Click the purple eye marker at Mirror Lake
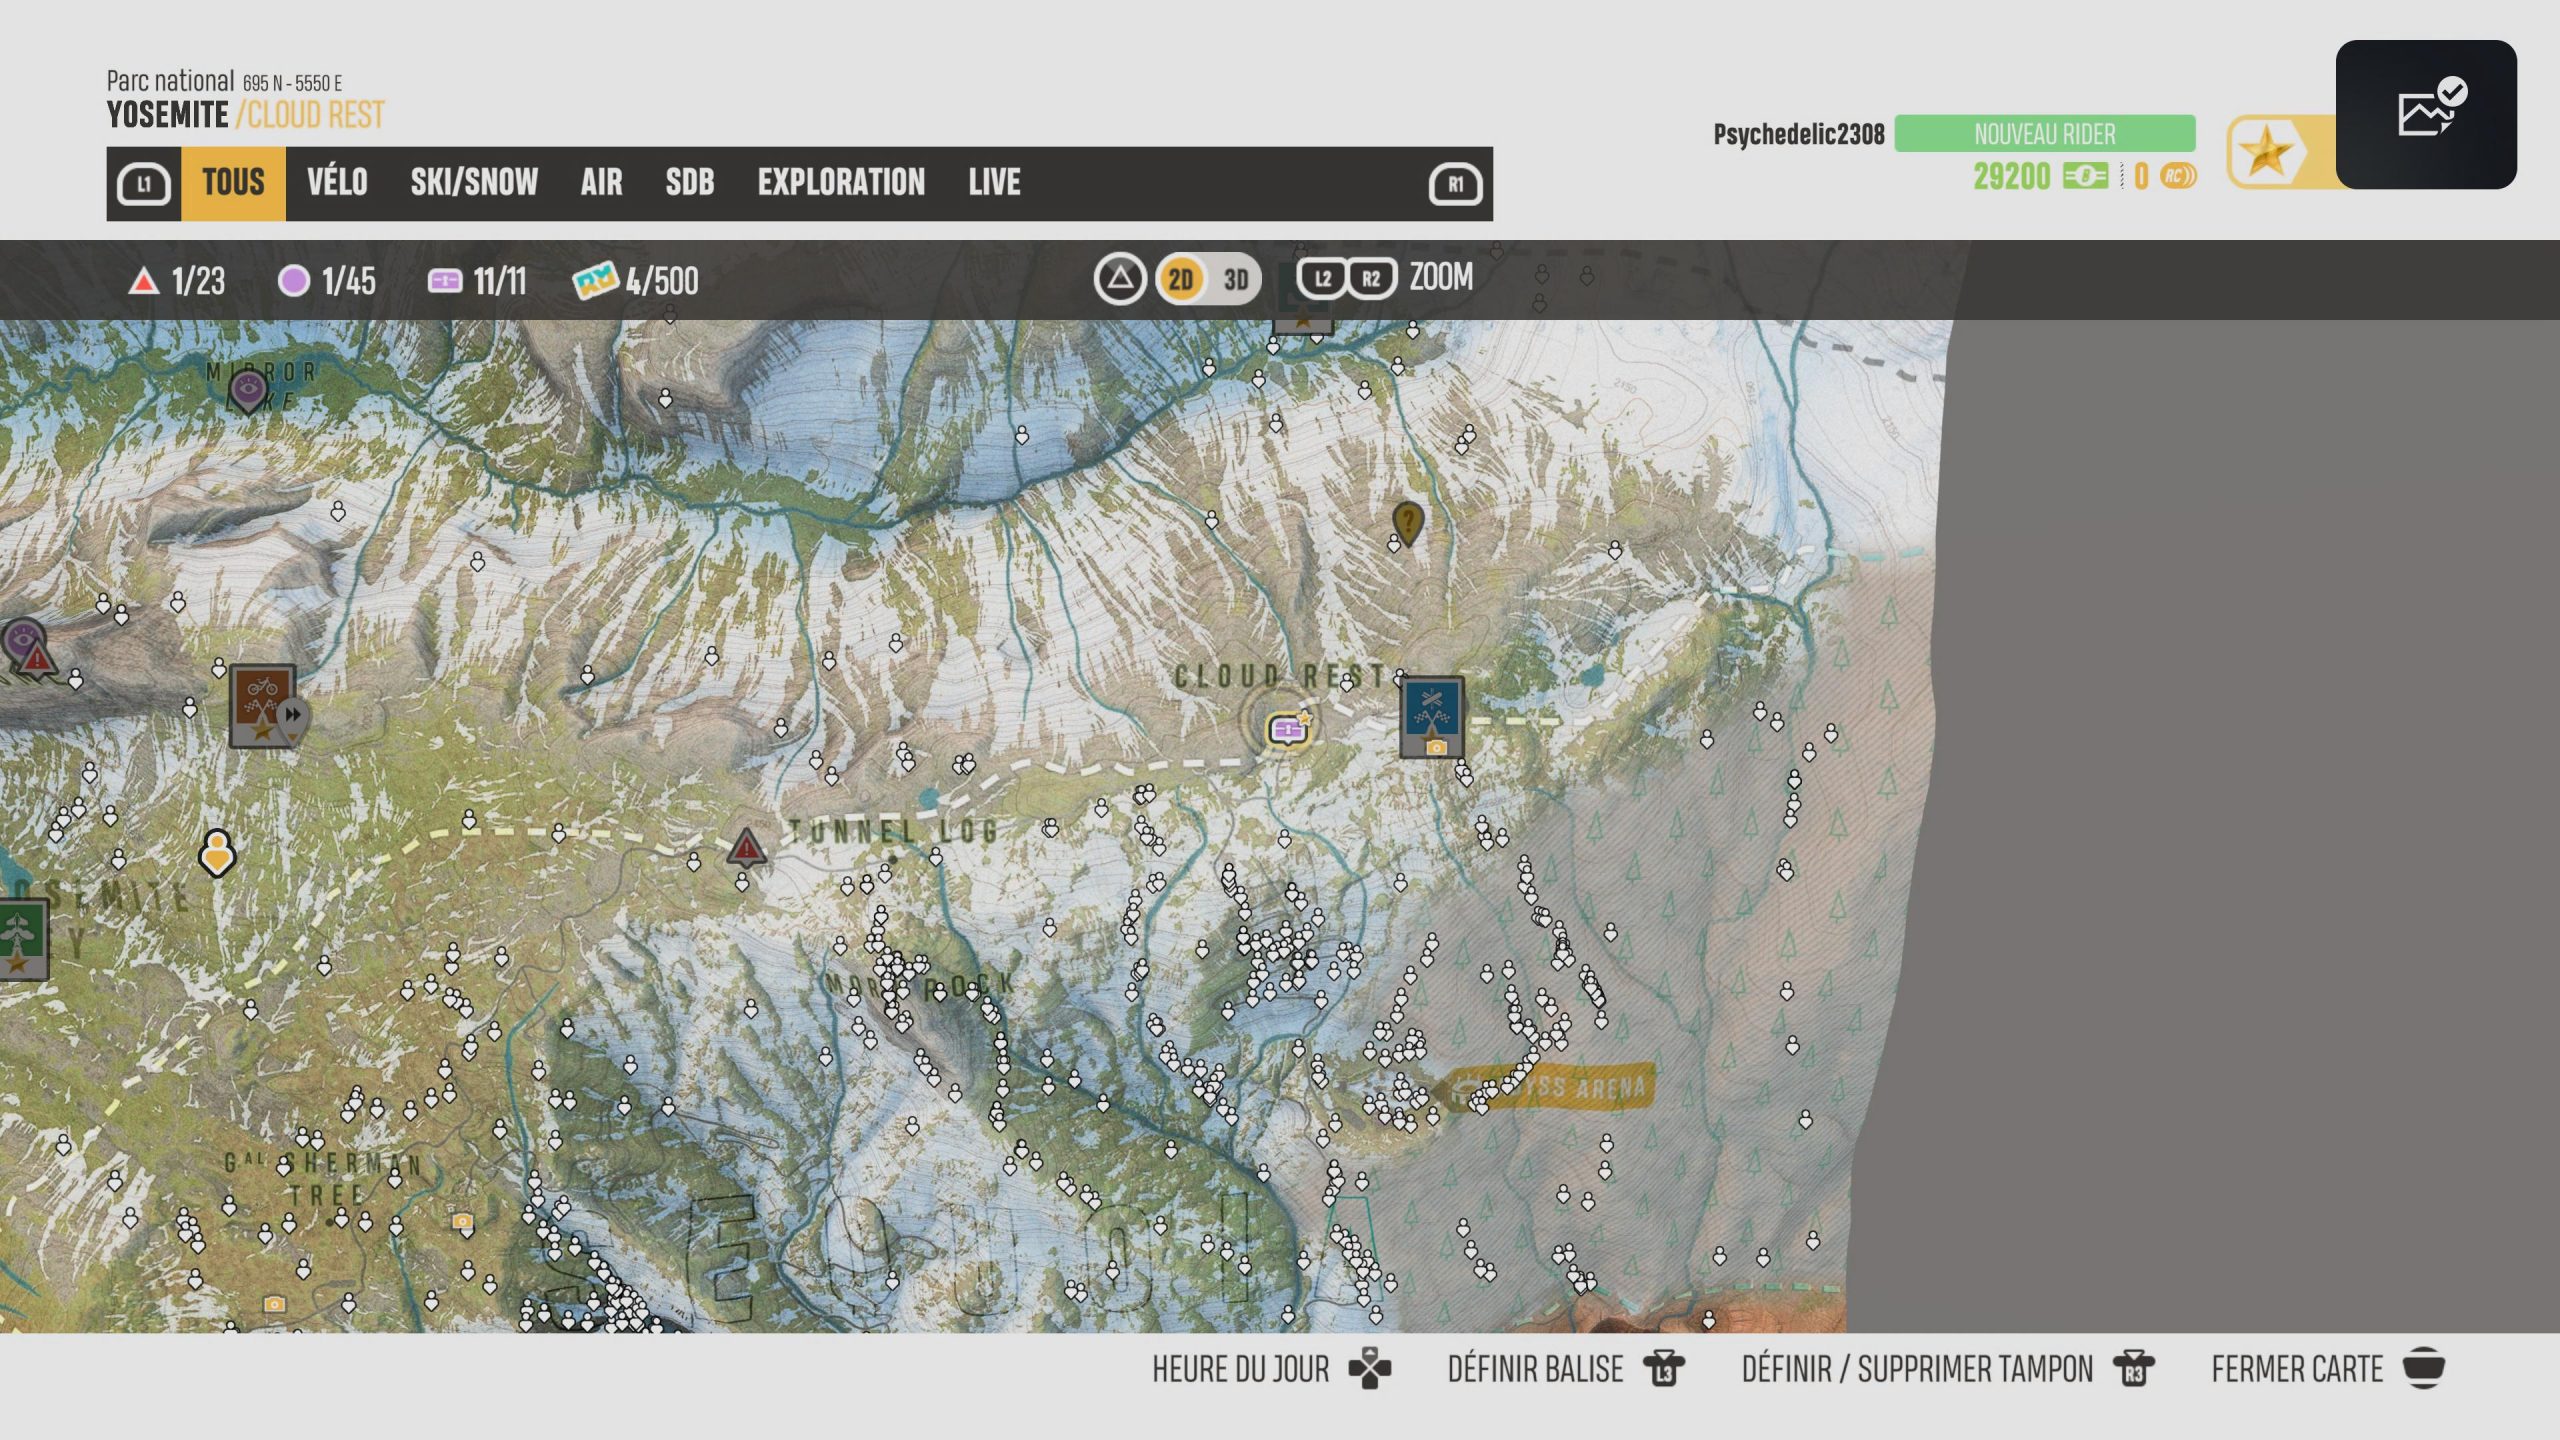This screenshot has width=2560, height=1440. click(x=247, y=388)
